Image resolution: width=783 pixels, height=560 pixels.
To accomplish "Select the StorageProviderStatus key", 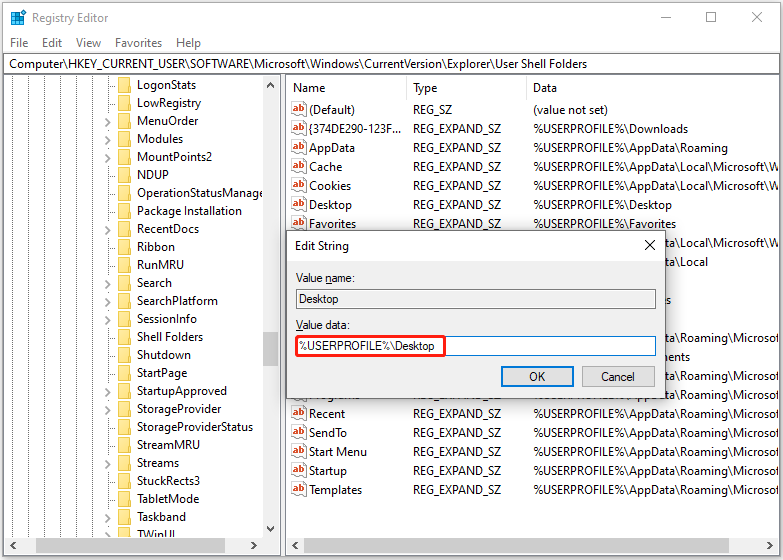I will pos(195,427).
